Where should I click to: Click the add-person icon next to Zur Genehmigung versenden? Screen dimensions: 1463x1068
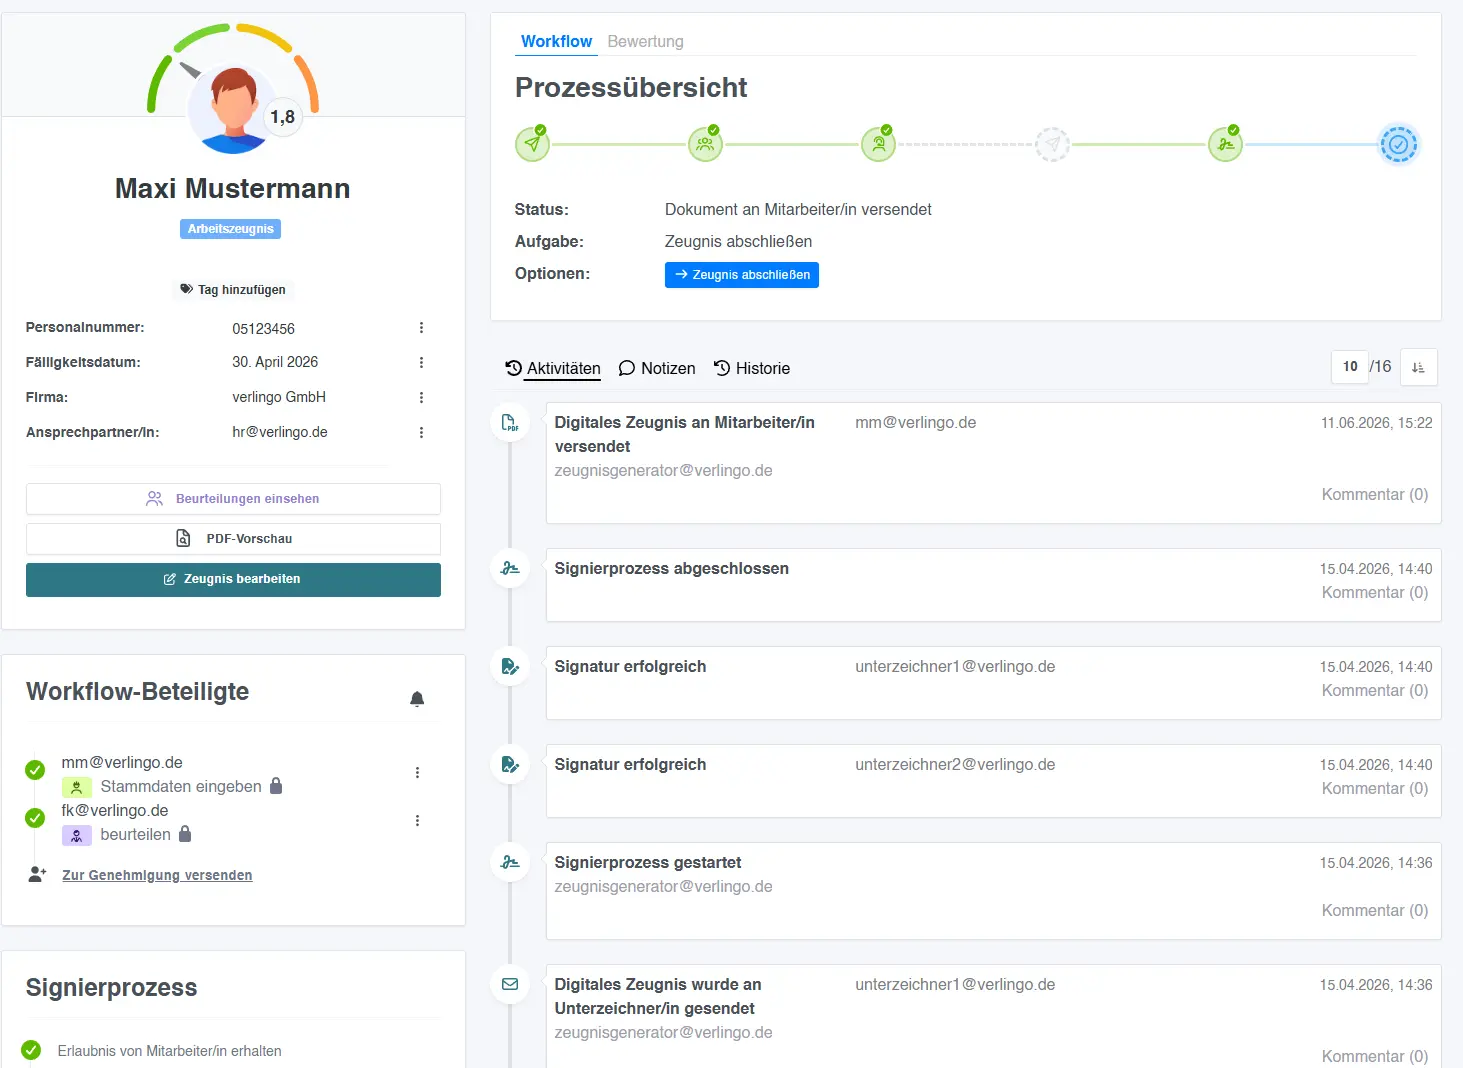click(x=37, y=874)
